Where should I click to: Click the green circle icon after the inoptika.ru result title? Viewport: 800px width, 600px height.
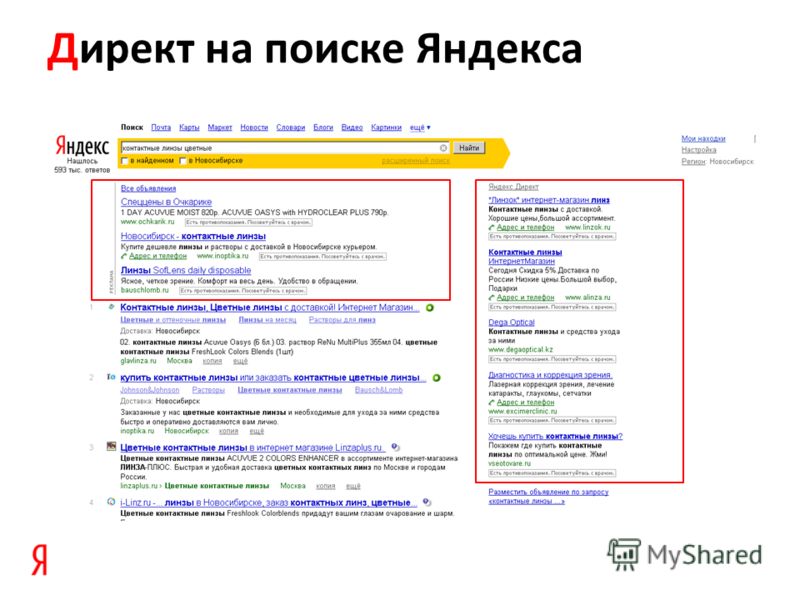[x=437, y=378]
